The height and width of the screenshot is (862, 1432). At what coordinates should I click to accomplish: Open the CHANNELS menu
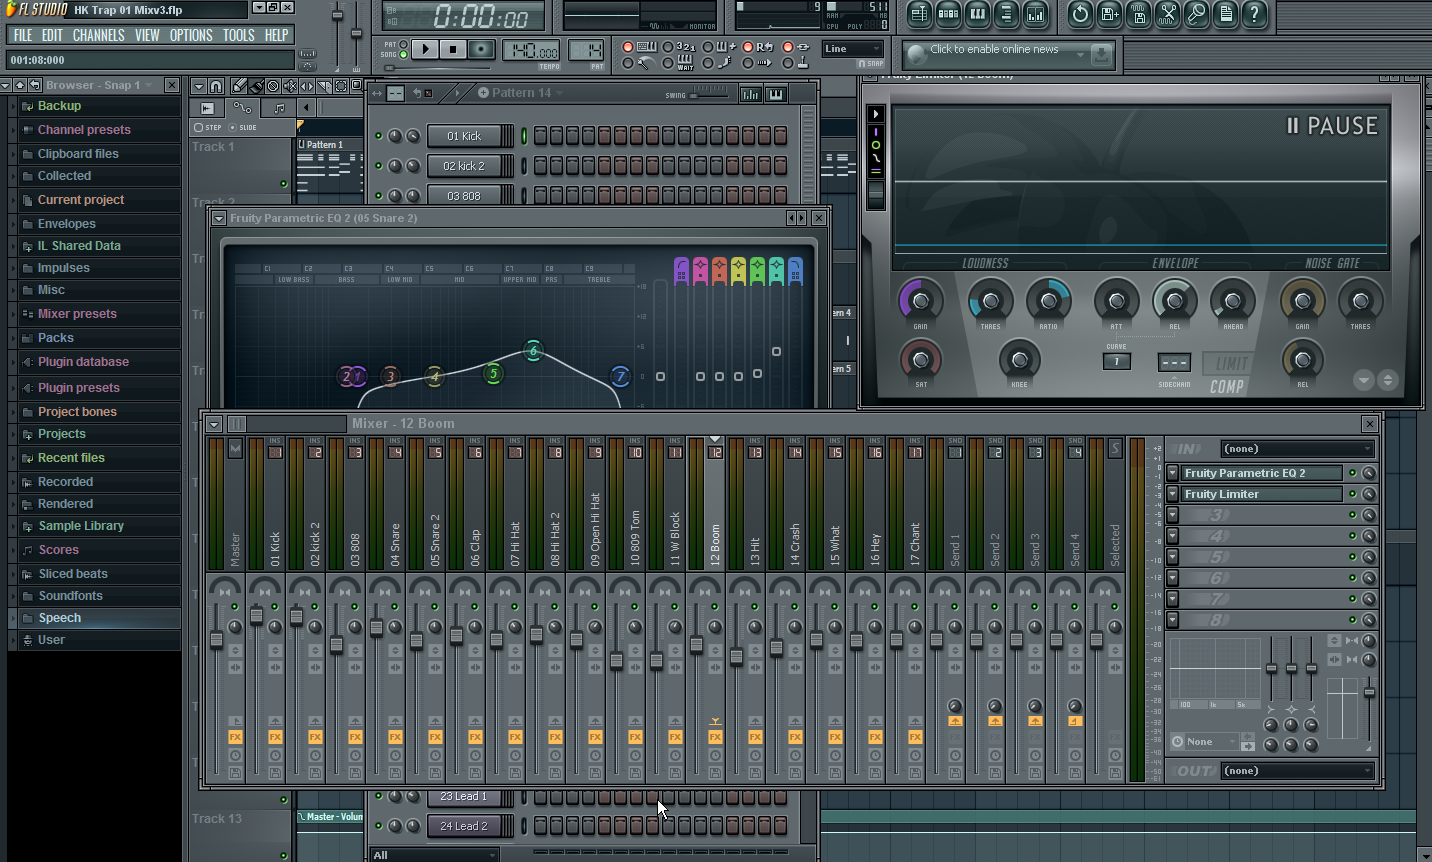[98, 35]
